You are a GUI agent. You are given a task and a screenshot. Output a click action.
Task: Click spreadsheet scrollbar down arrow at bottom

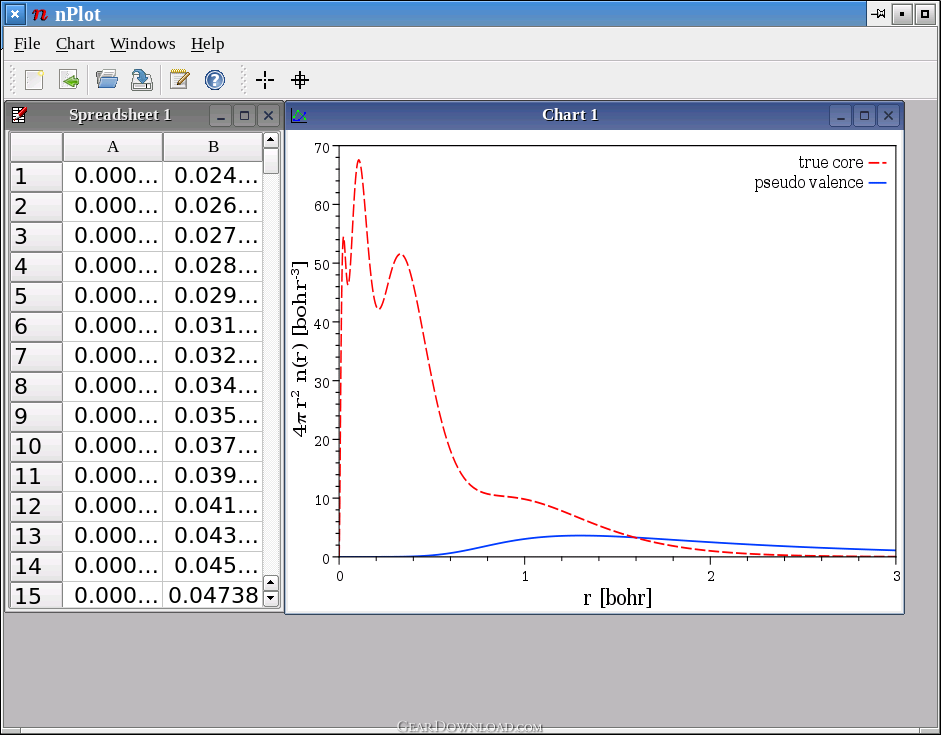(271, 598)
